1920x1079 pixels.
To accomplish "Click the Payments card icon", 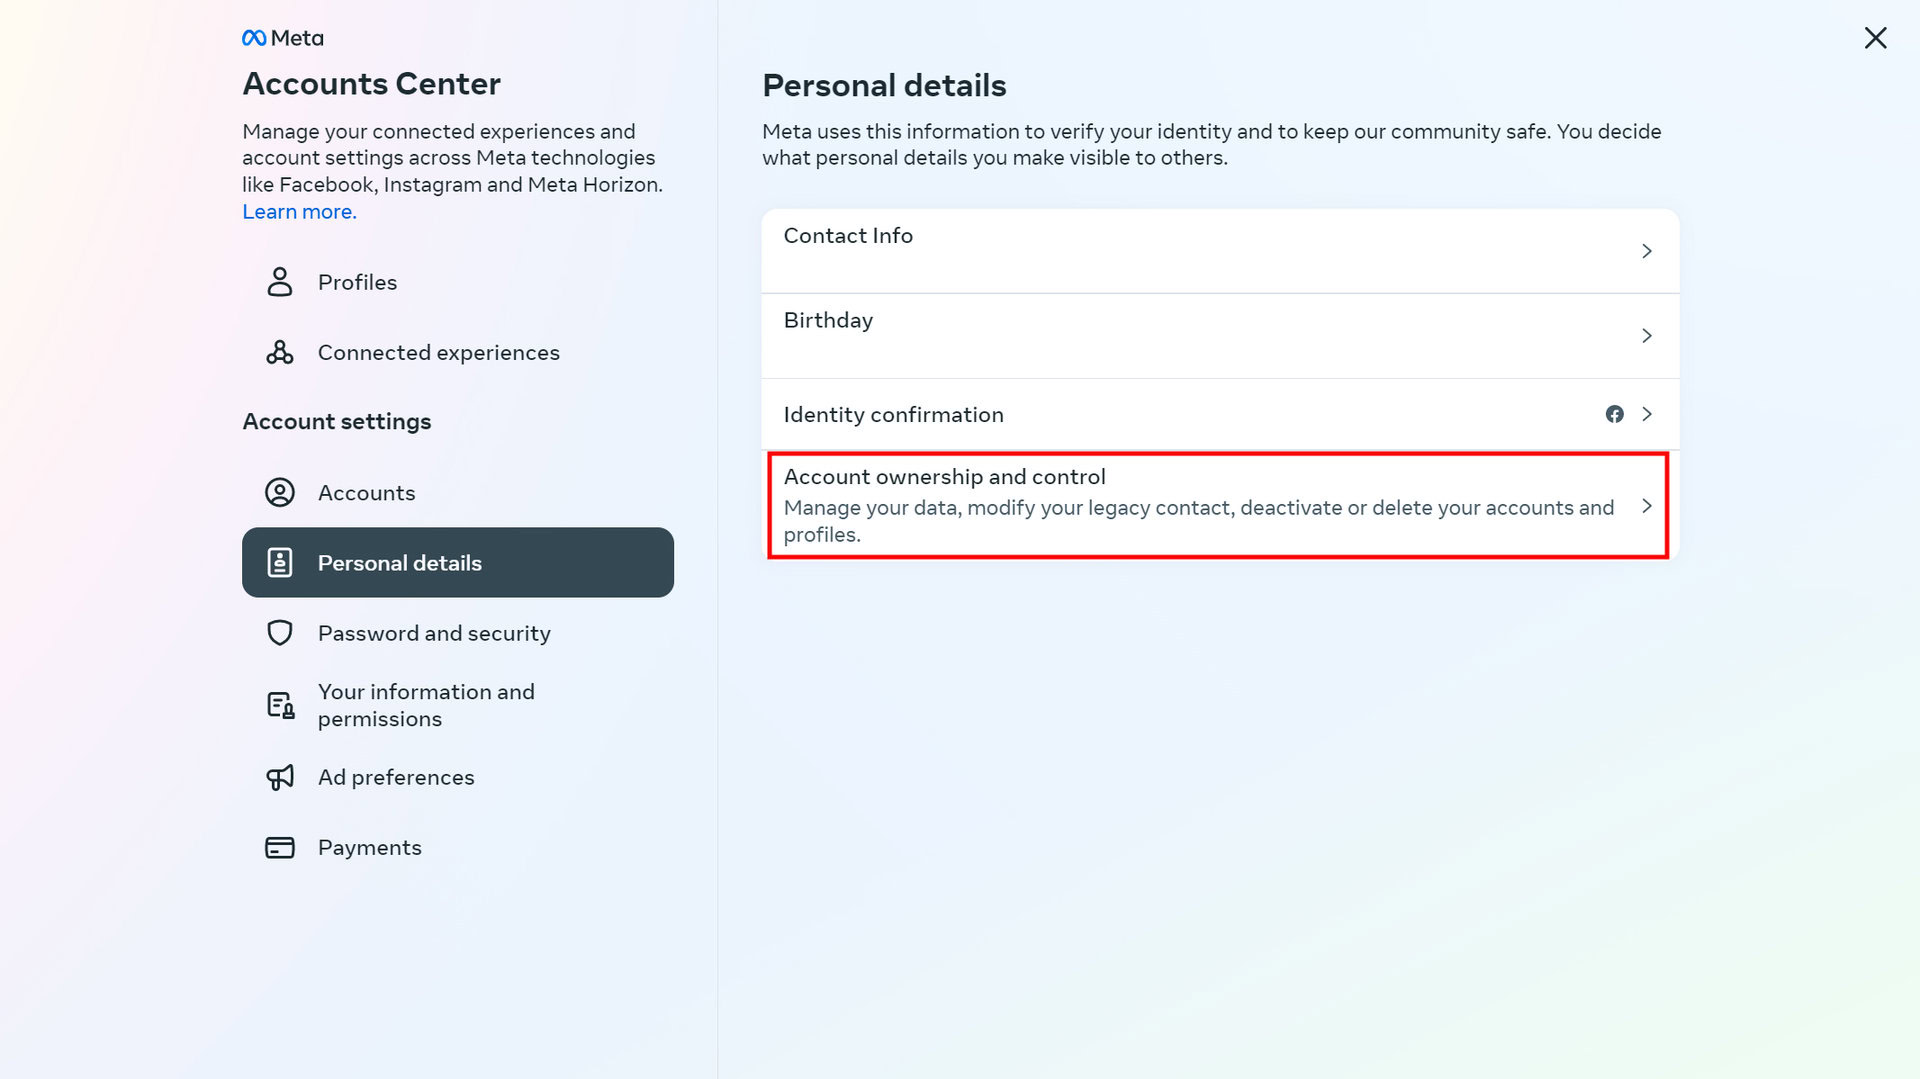I will pos(280,848).
